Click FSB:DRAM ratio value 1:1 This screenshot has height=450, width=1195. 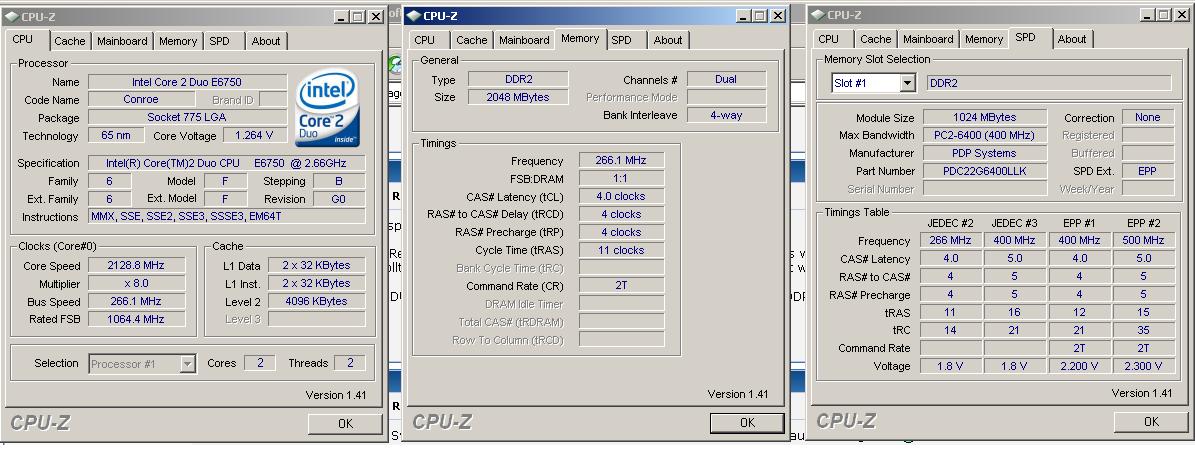[x=621, y=178]
